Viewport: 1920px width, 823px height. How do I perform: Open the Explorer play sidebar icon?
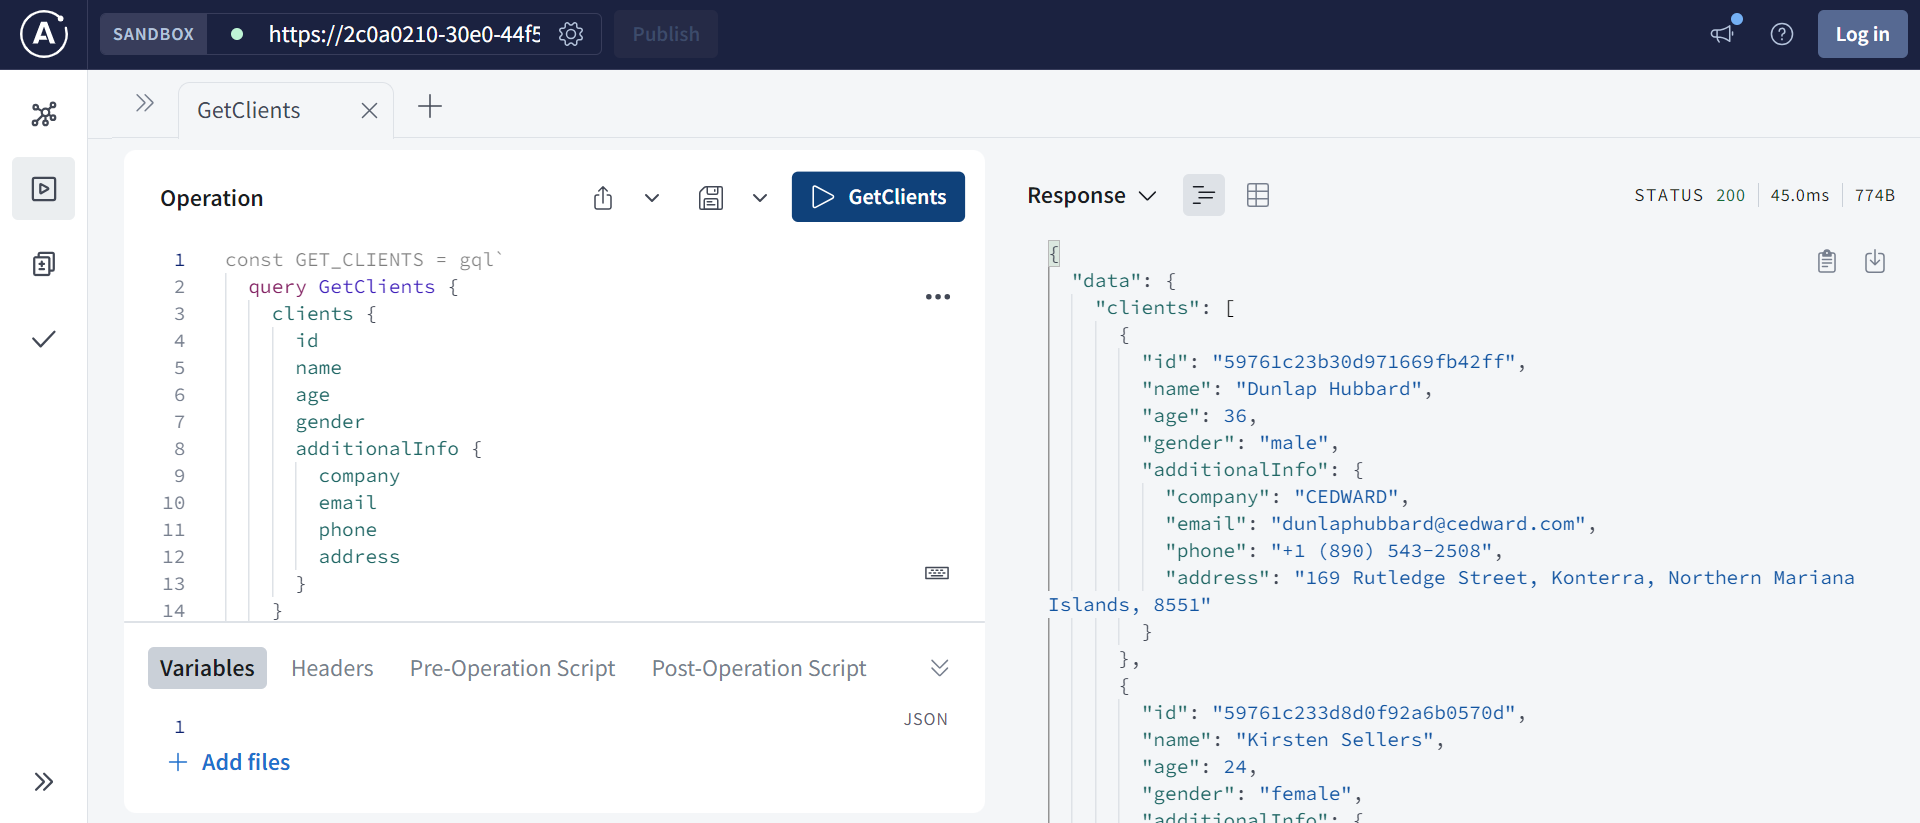click(x=44, y=189)
